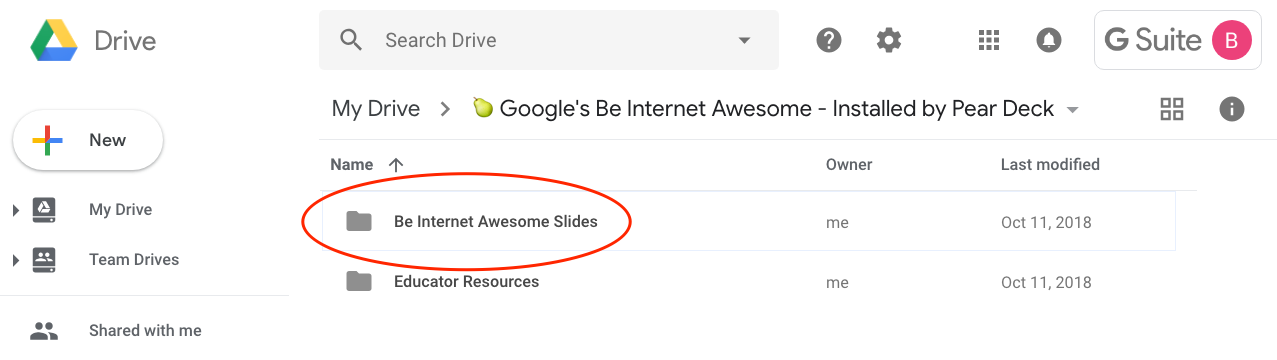Go to My Drive in the breadcrumb
Screen dimensions: 1277x360
pyautogui.click(x=375, y=109)
